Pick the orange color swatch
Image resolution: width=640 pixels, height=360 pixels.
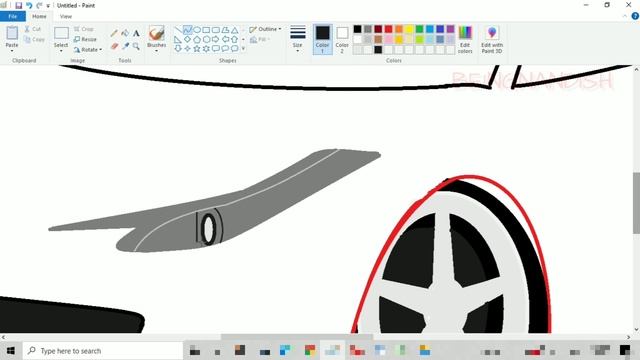click(x=399, y=29)
